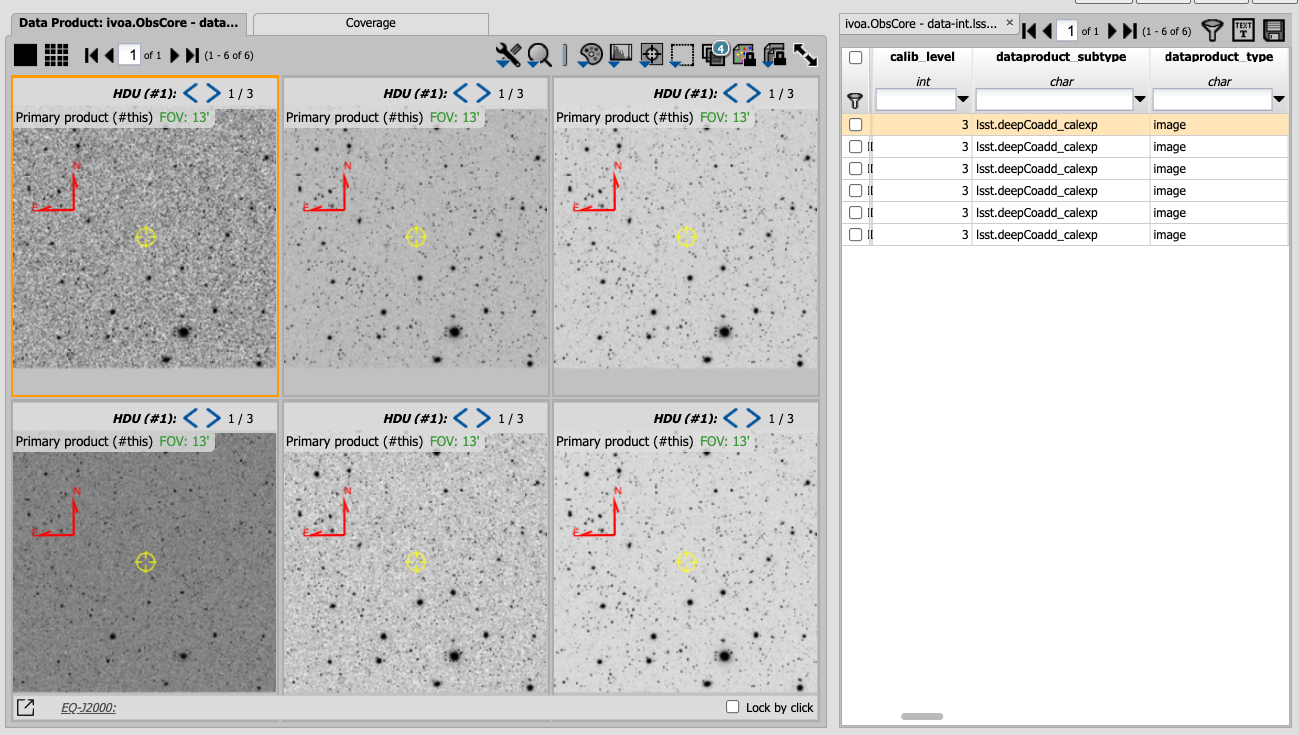Click the calib_level filter input box
Viewport: 1299px width, 735px height.
(915, 100)
